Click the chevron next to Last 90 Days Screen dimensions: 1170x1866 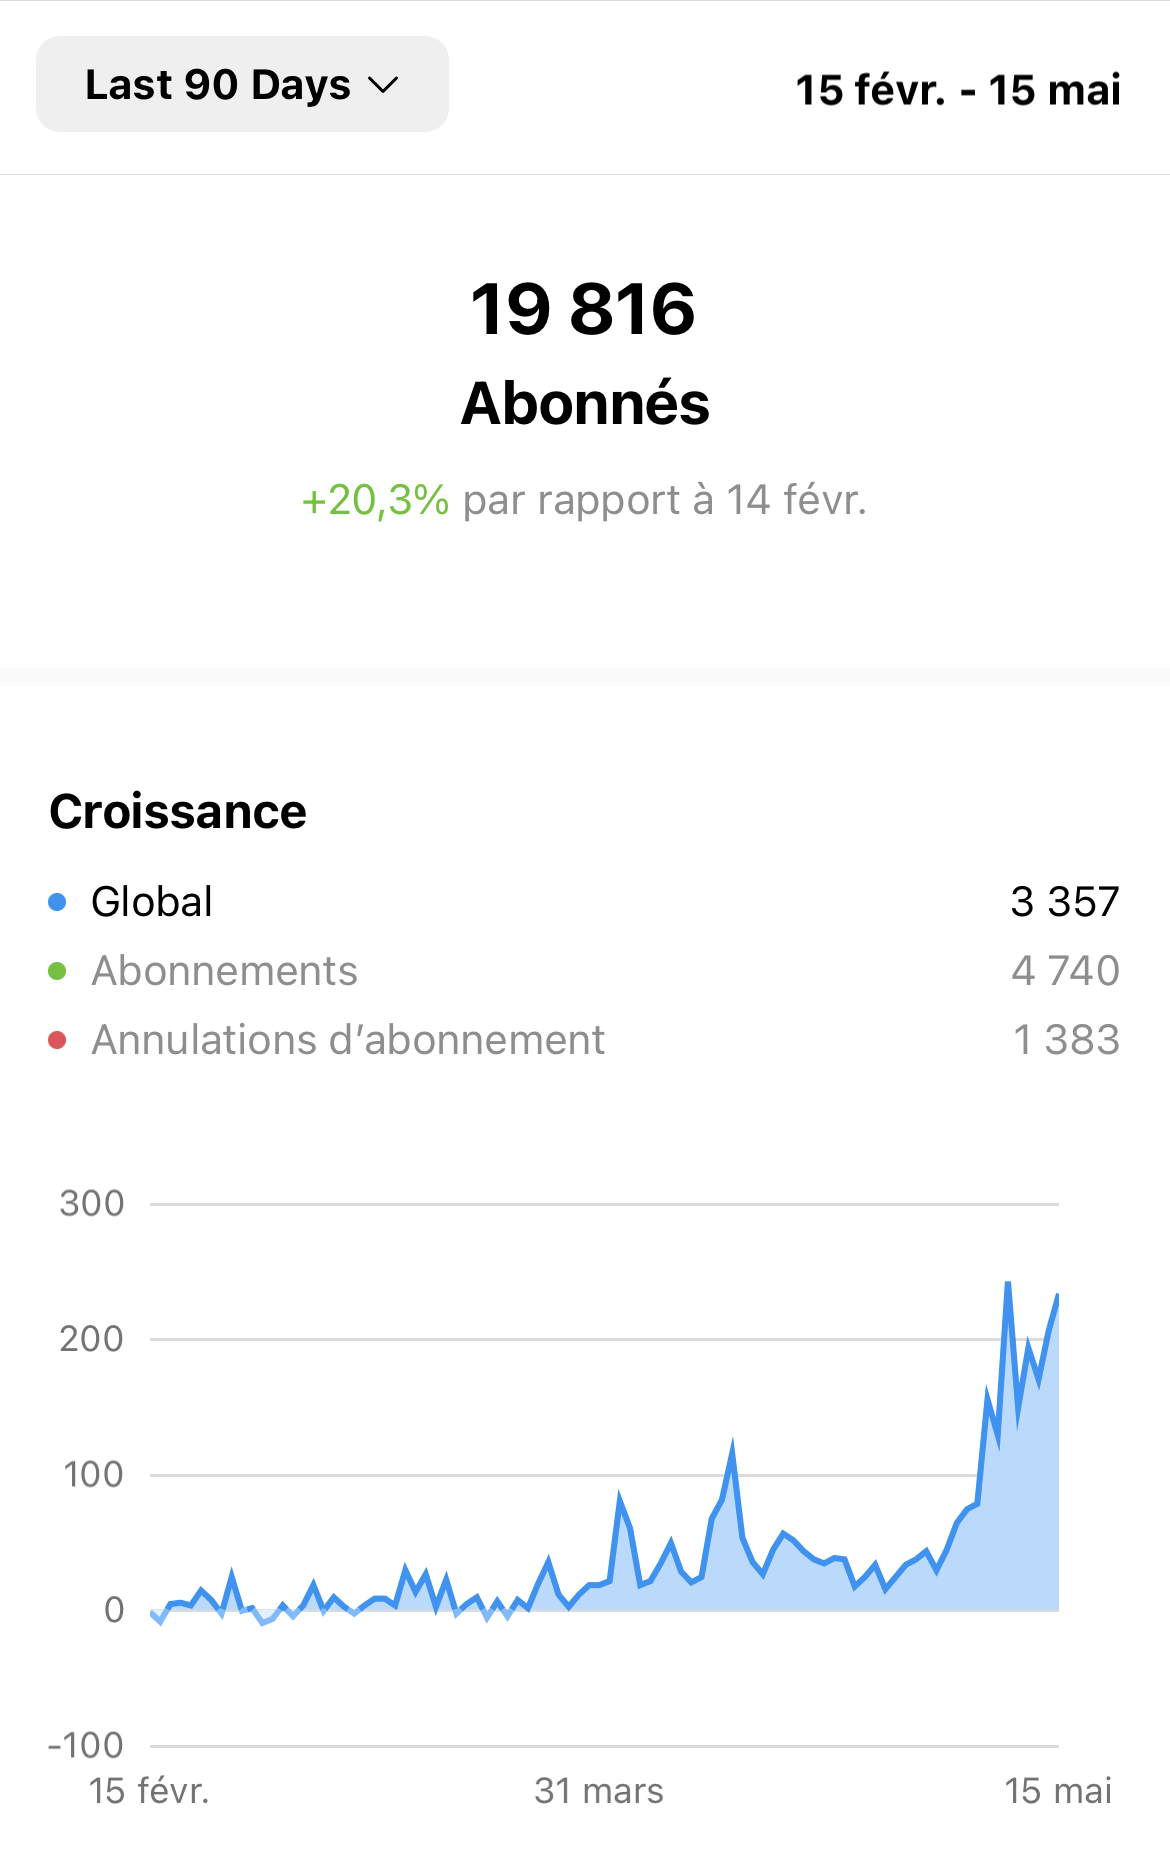(383, 86)
